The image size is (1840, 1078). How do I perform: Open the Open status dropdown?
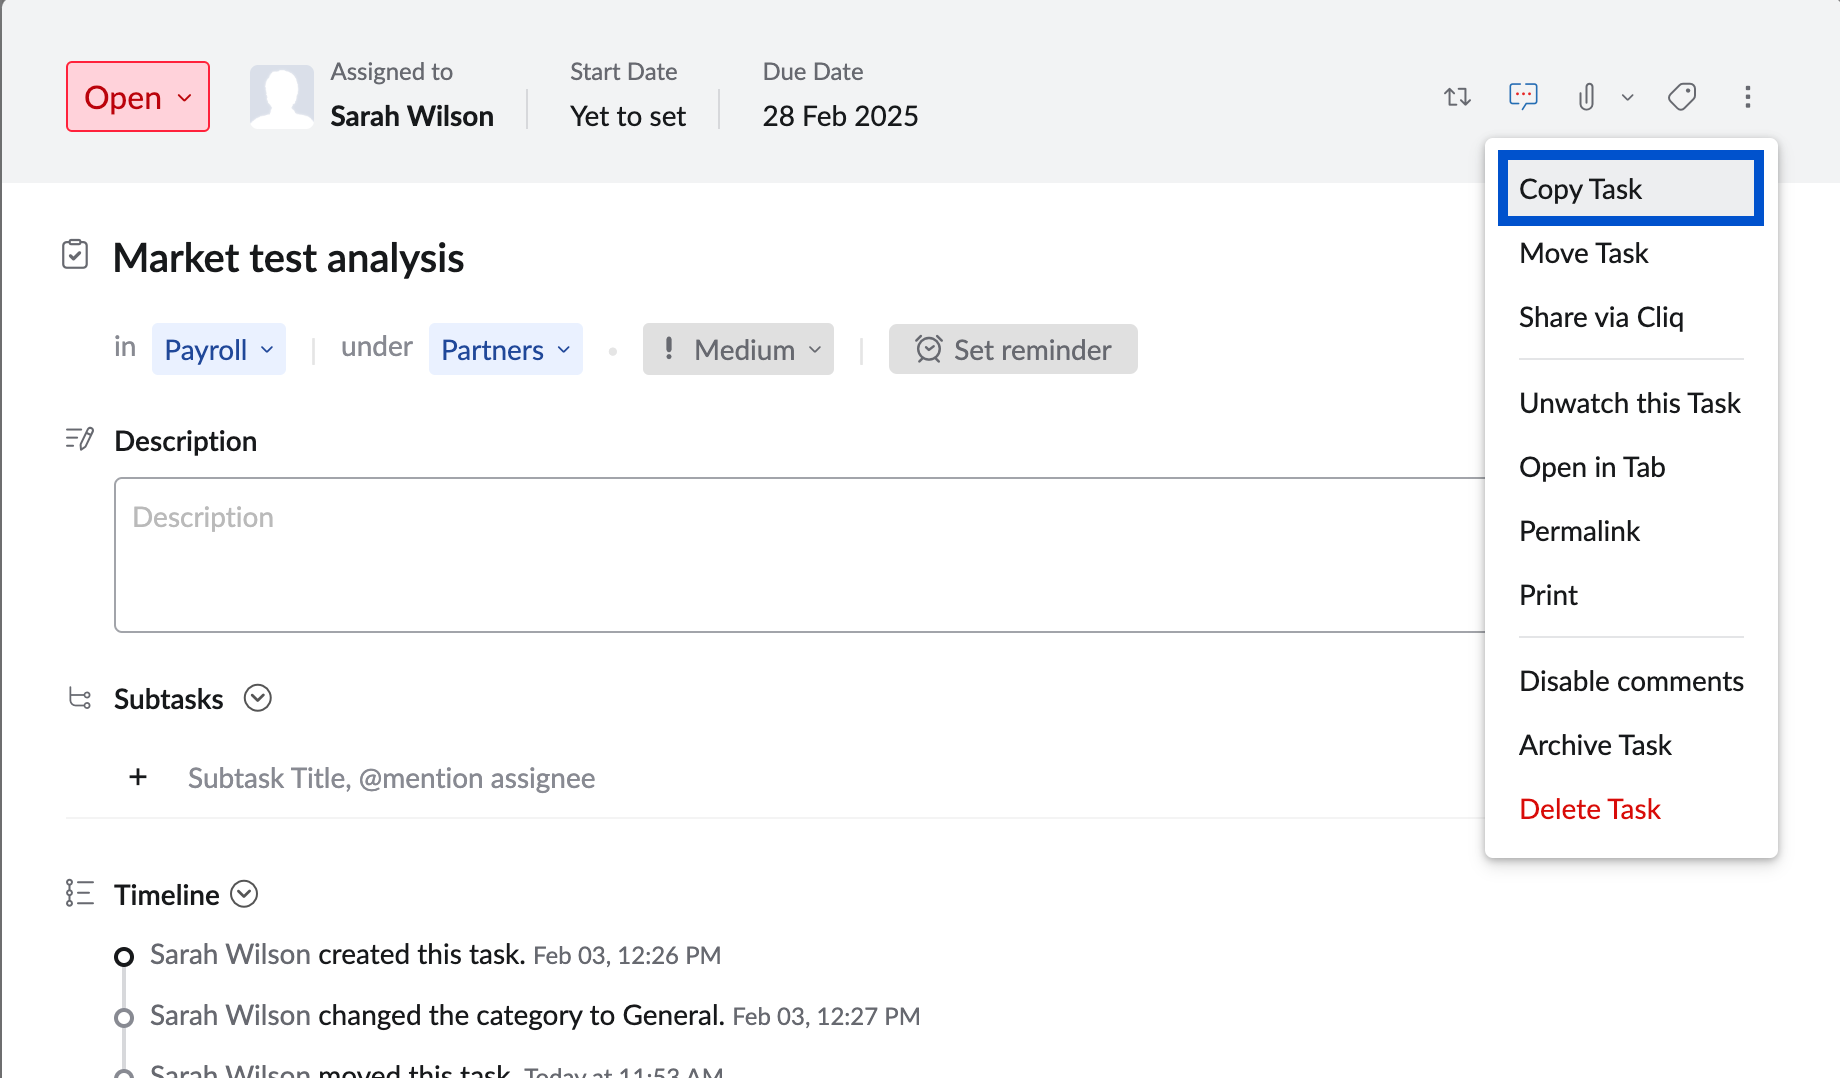[138, 97]
